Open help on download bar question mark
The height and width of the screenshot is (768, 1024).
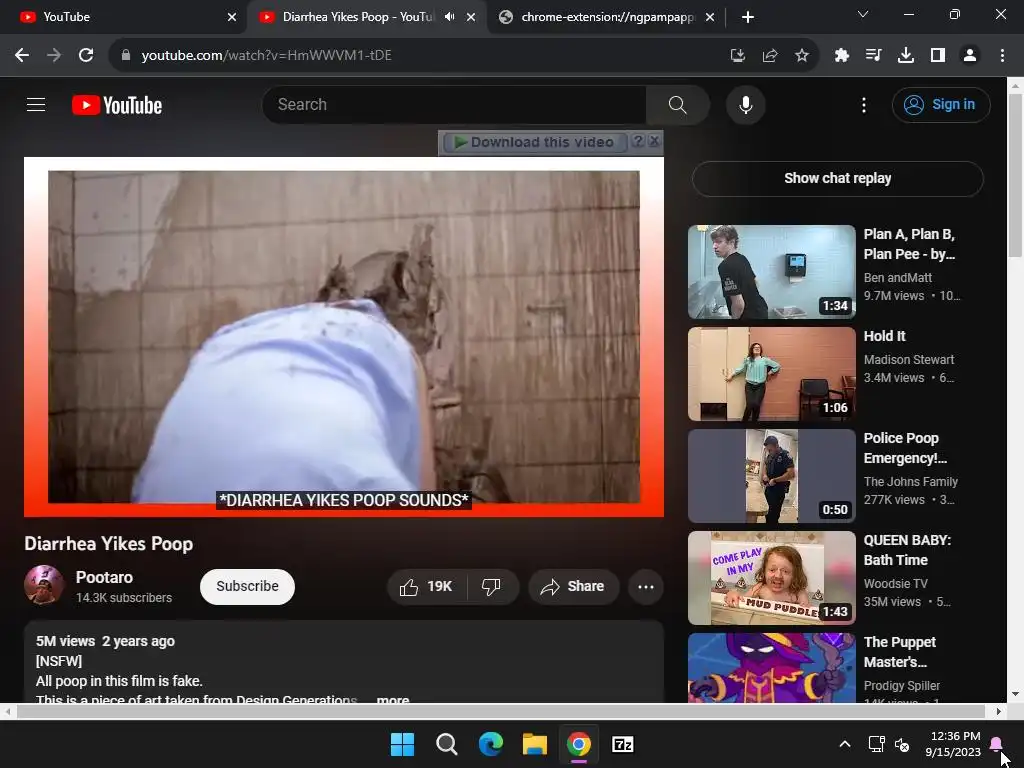638,141
